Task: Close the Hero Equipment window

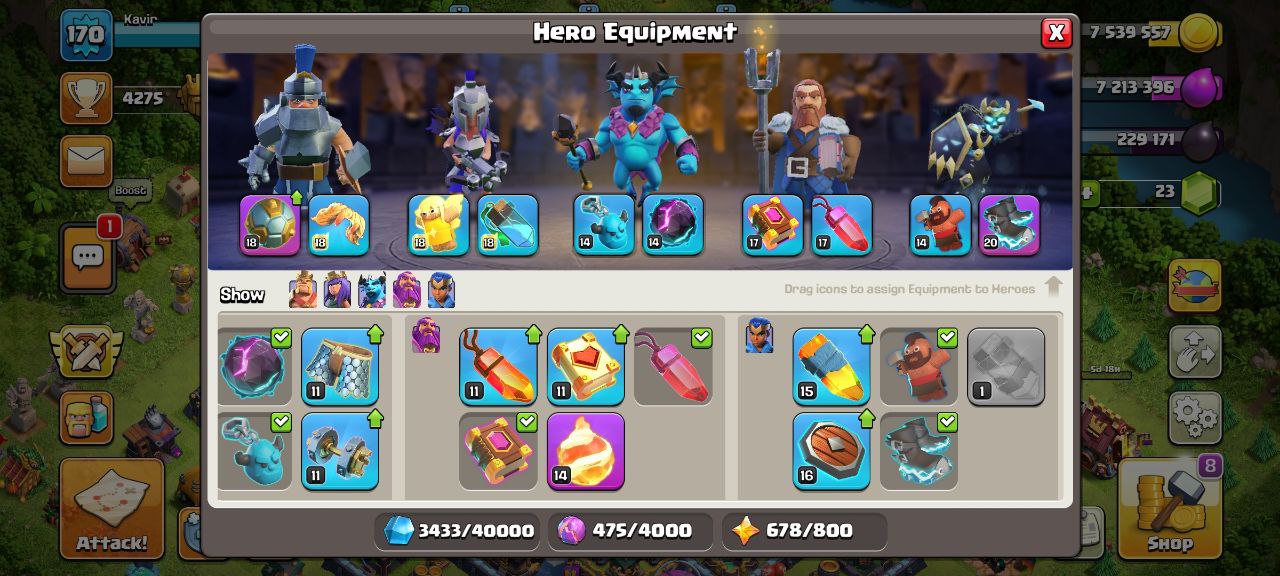Action: click(x=1056, y=33)
